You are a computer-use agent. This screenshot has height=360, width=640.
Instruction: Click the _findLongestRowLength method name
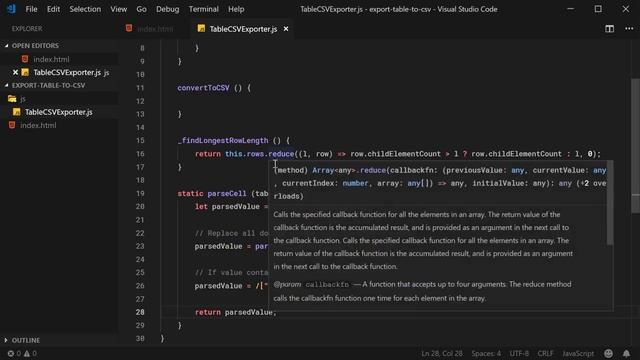pos(223,140)
